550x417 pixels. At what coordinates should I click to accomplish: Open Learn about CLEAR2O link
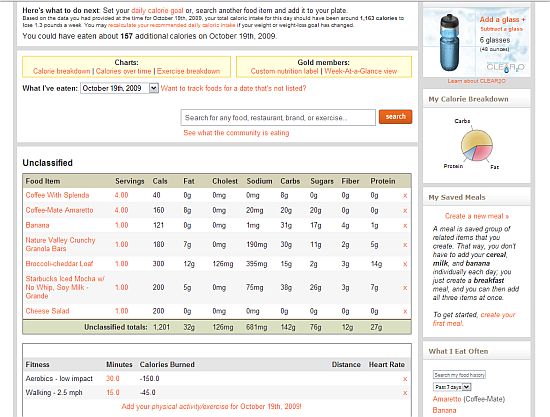pos(477,81)
